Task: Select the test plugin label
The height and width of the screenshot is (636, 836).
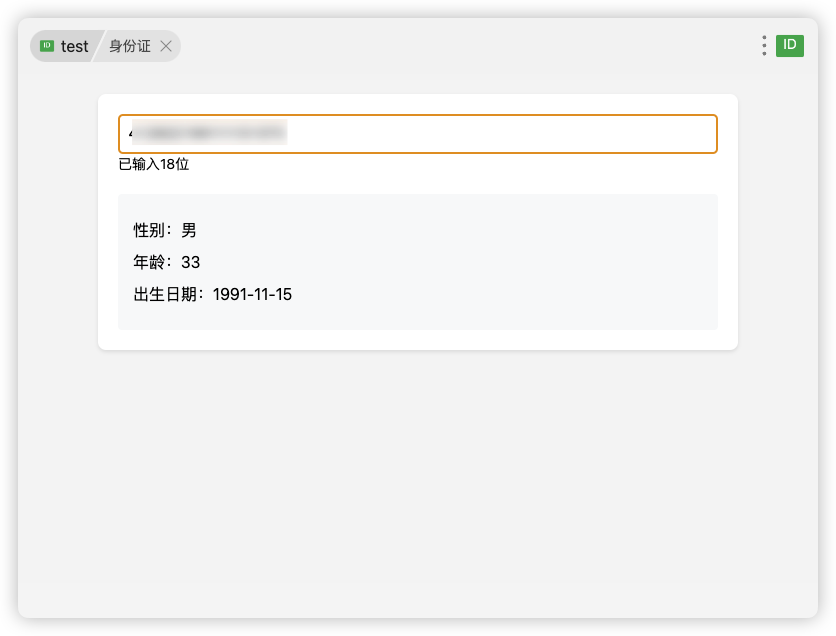Action: tap(74, 46)
